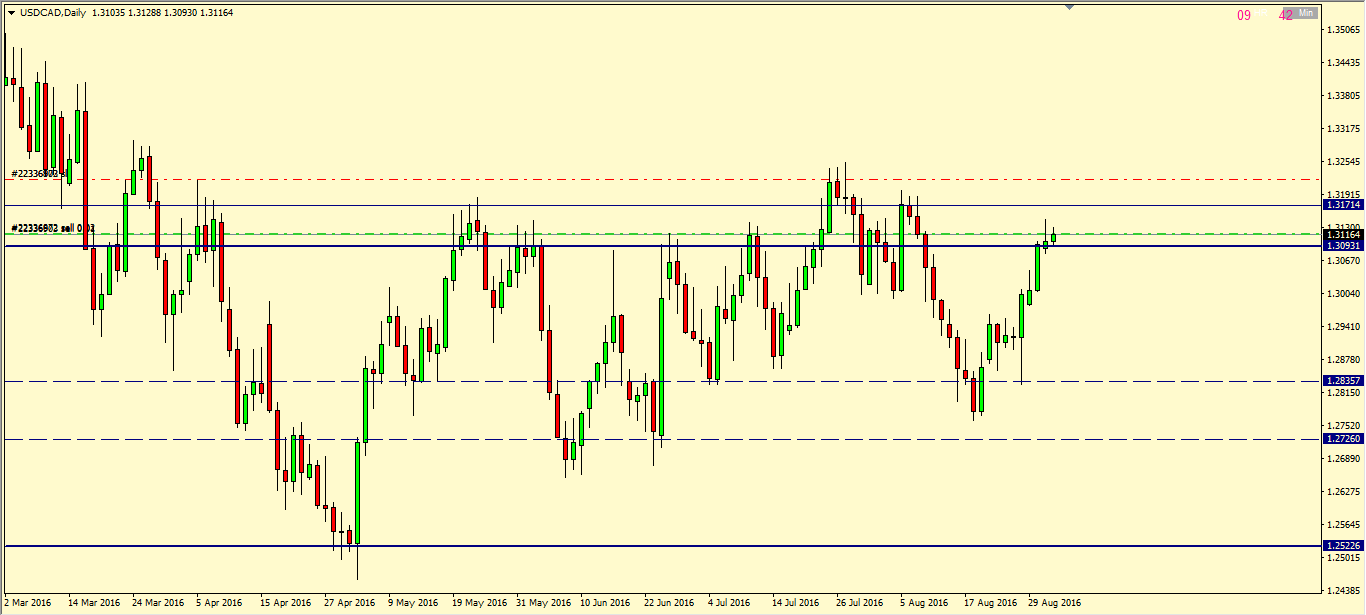Click the 1.31714 price level tag
1366x615 pixels.
pyautogui.click(x=1342, y=204)
